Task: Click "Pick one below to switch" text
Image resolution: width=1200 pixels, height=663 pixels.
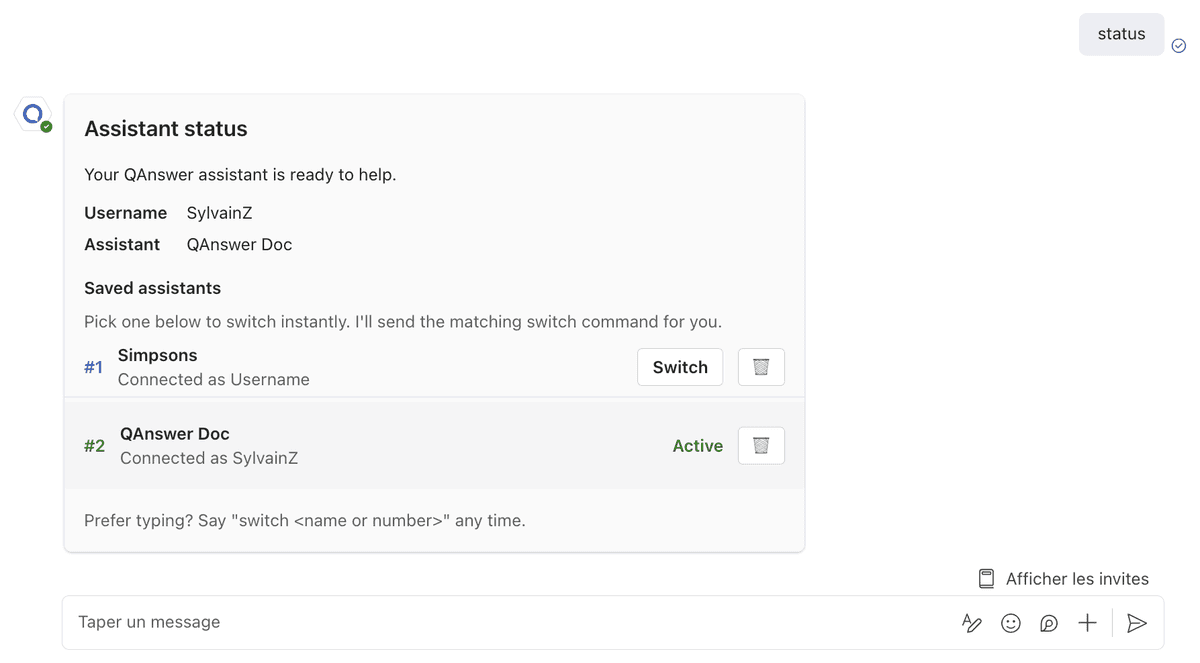Action: pyautogui.click(x=403, y=322)
